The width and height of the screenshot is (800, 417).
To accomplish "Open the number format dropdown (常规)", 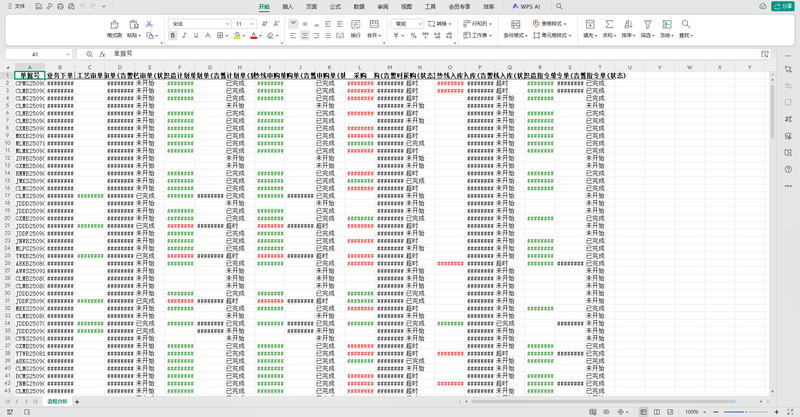I will 408,22.
